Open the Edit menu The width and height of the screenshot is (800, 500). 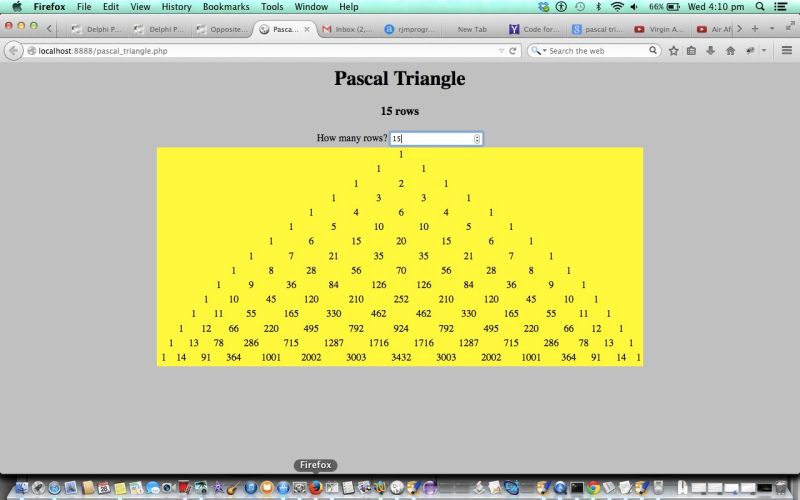pos(111,7)
